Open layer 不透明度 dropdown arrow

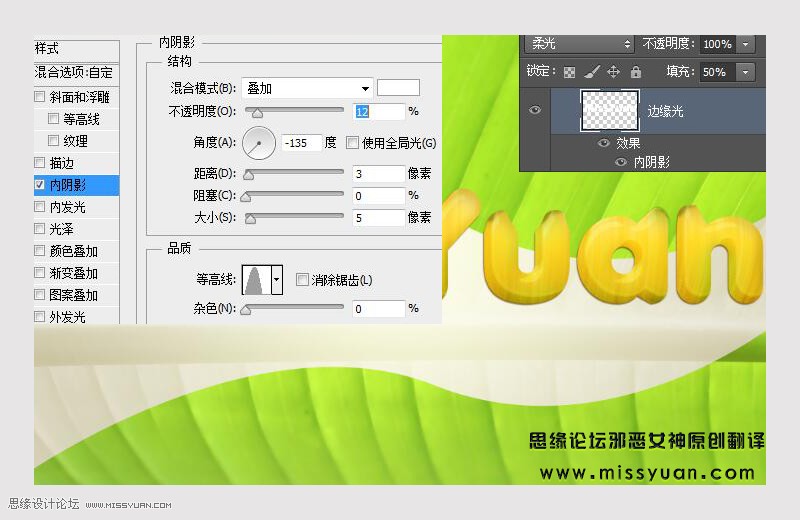click(745, 44)
